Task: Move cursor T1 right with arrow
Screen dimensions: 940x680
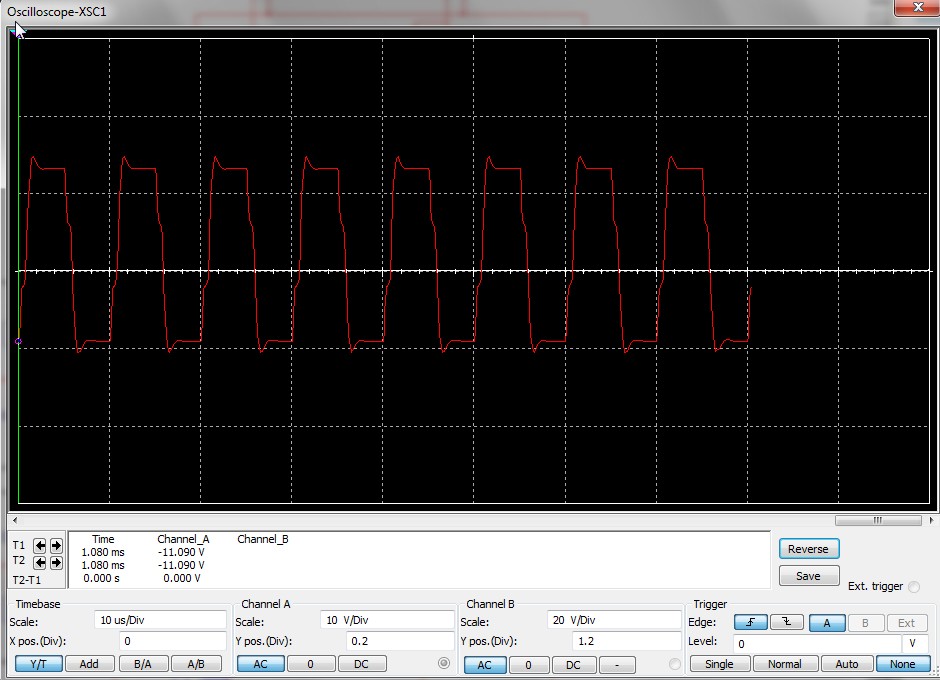Action: [56, 545]
